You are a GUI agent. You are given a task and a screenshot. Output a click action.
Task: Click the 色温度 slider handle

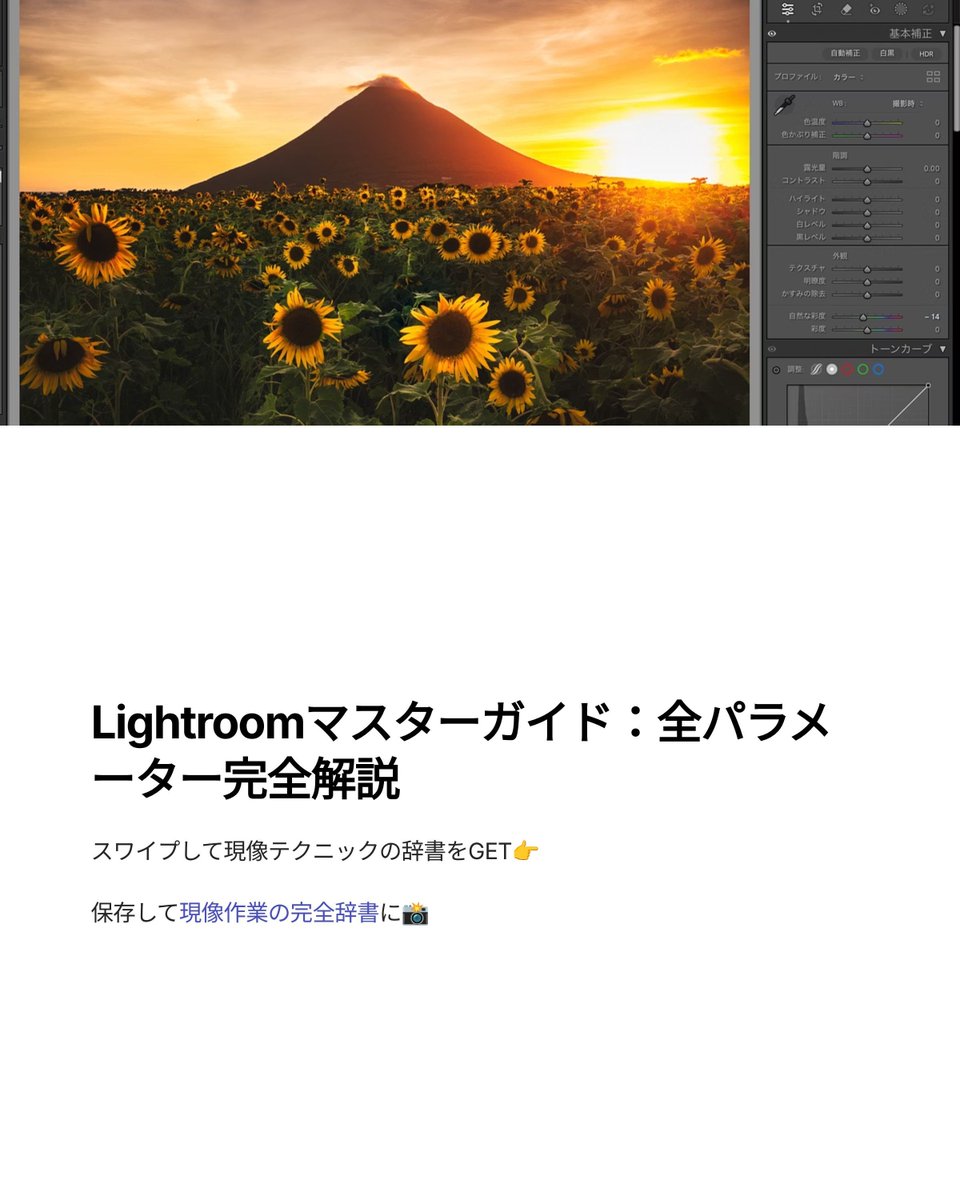click(x=867, y=123)
